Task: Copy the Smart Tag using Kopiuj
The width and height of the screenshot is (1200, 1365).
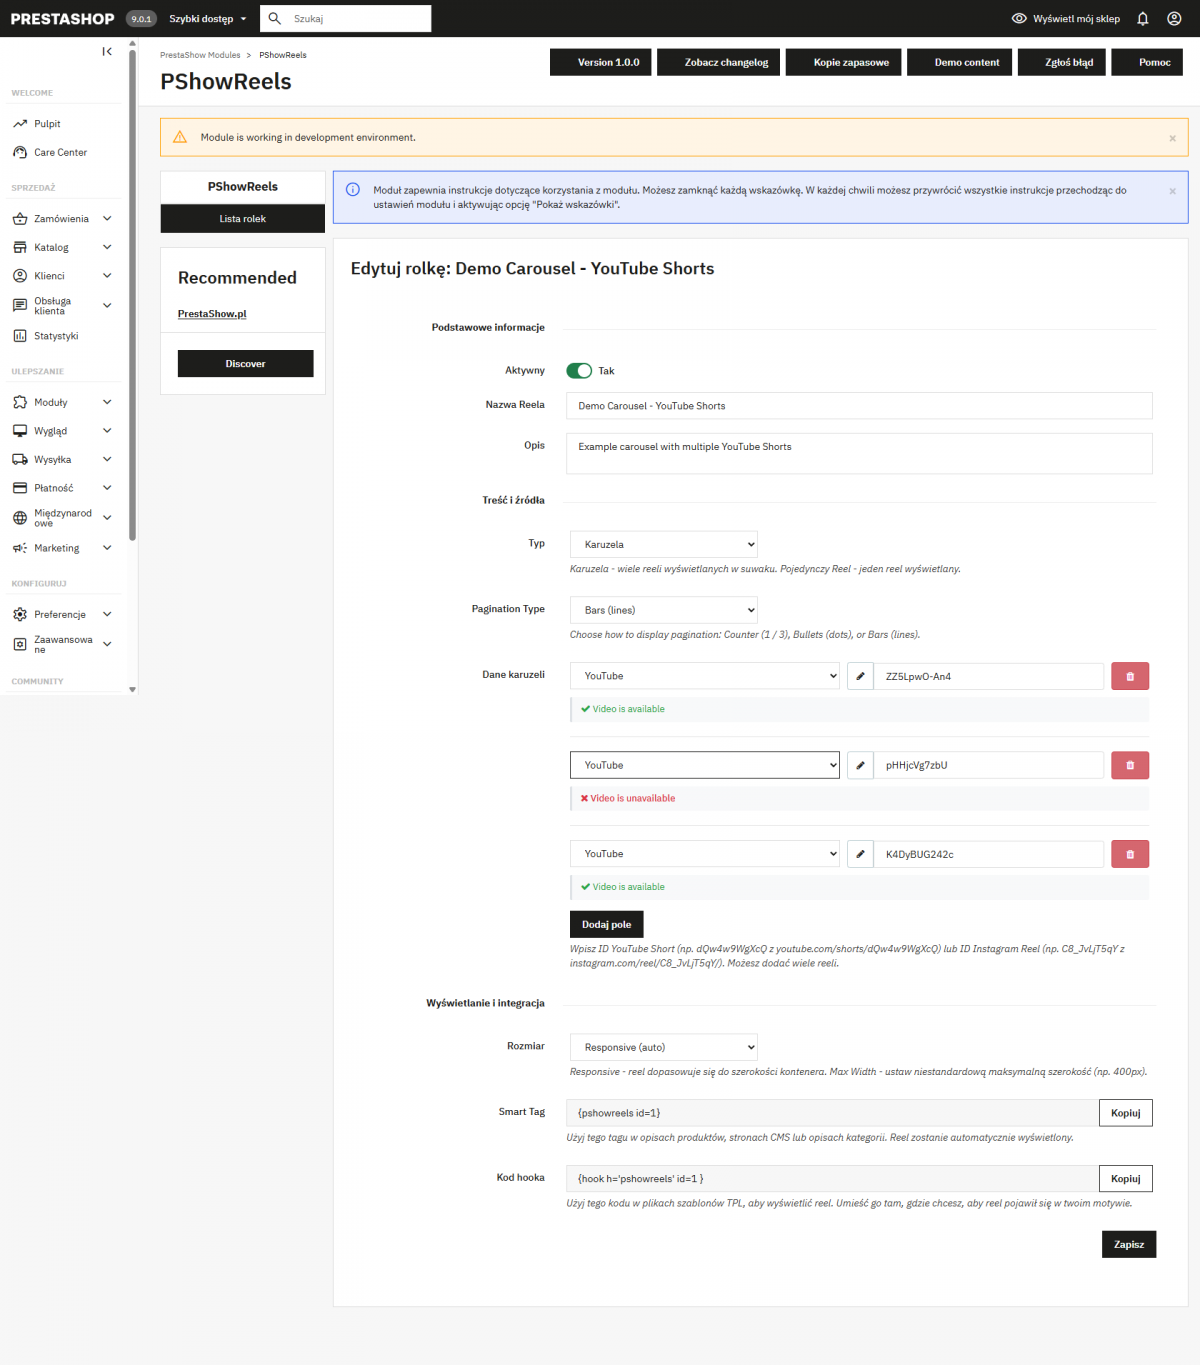Action: [x=1125, y=1112]
